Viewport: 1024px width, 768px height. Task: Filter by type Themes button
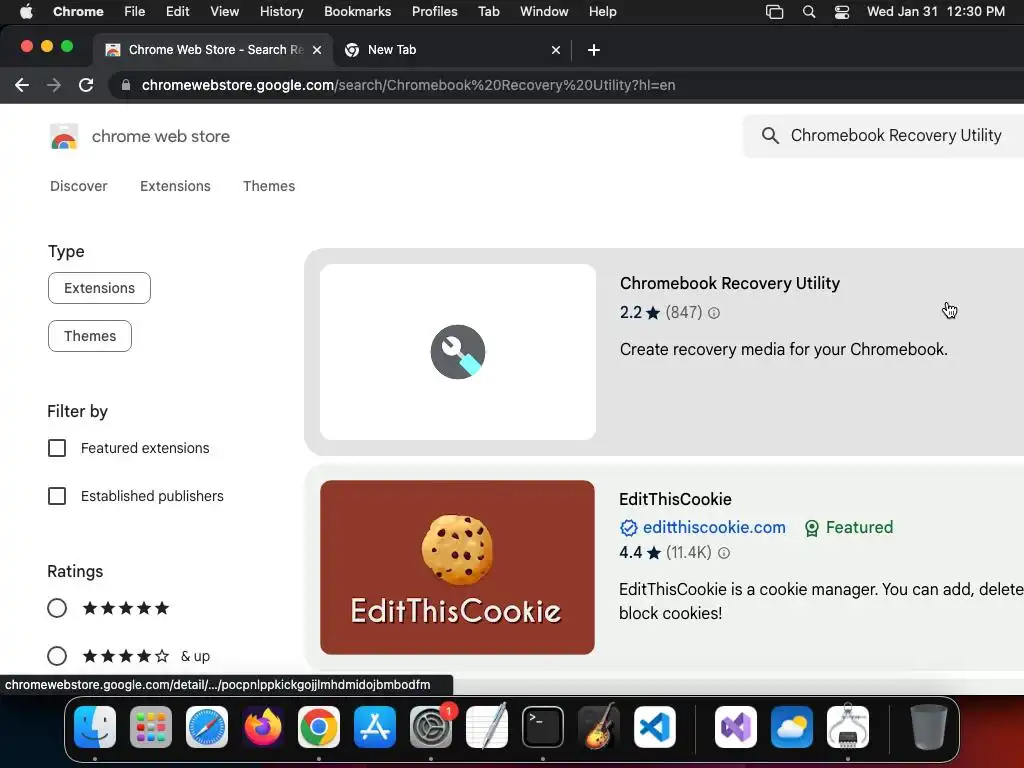[89, 336]
